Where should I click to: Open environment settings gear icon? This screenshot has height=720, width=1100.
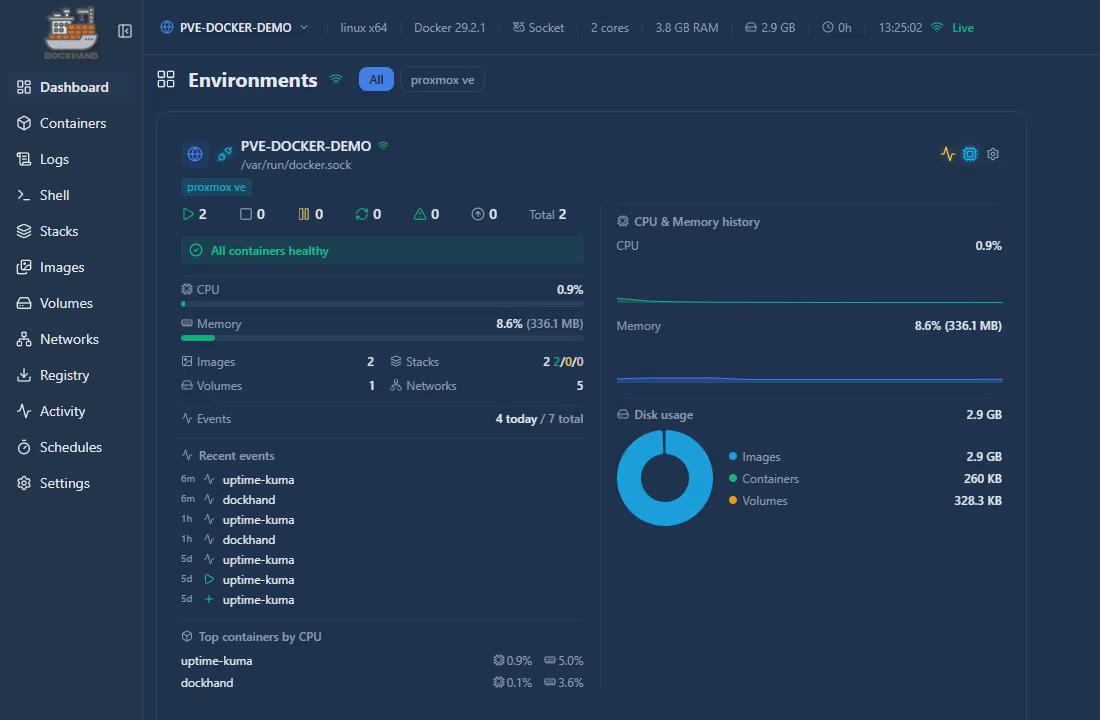point(993,154)
